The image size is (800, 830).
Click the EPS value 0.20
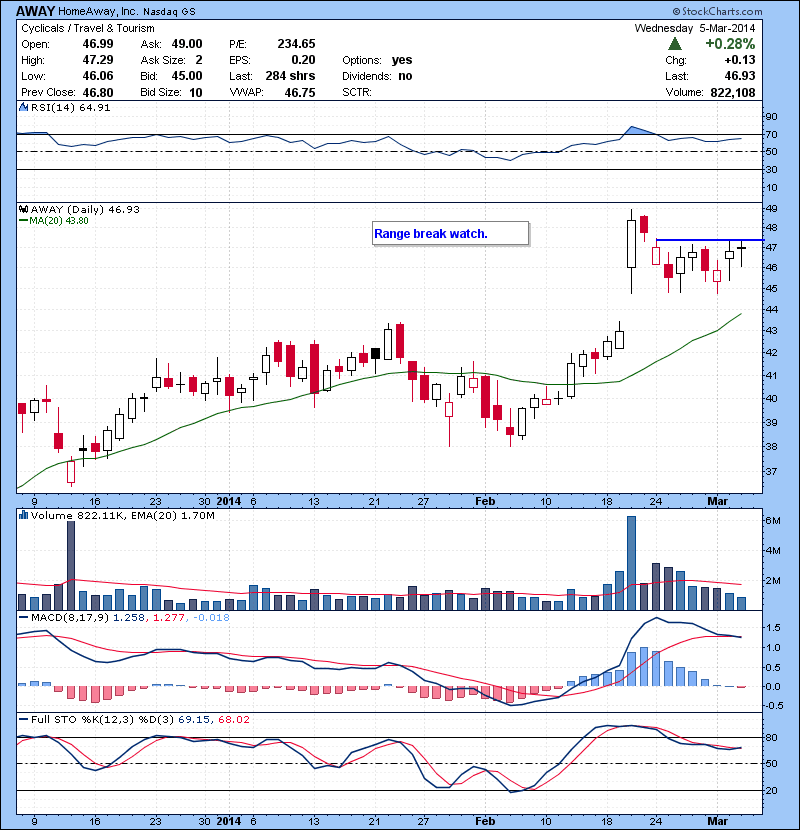pos(303,60)
